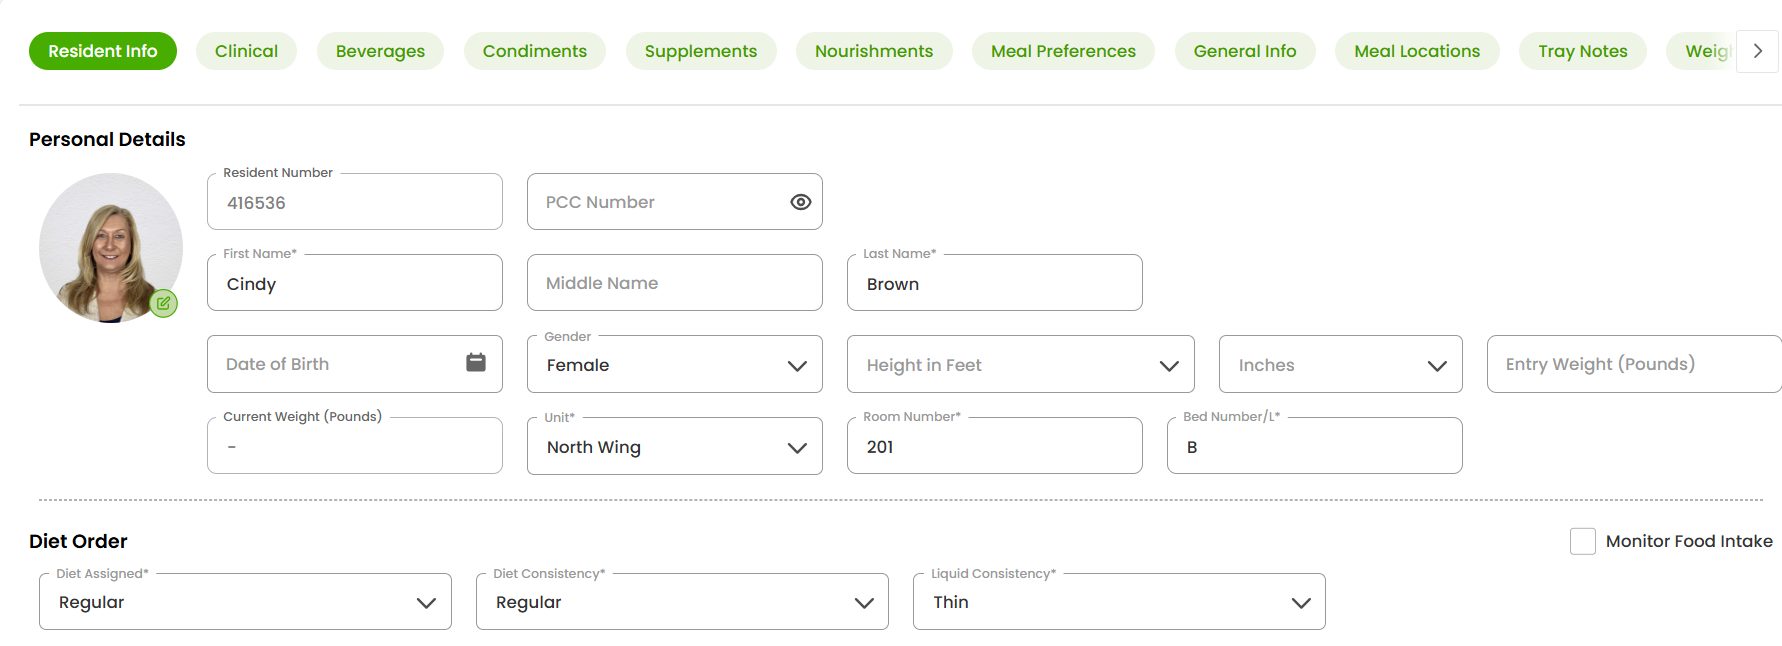Switch to the Tray Notes tab
Viewport: 1782px width, 646px height.
click(1582, 51)
